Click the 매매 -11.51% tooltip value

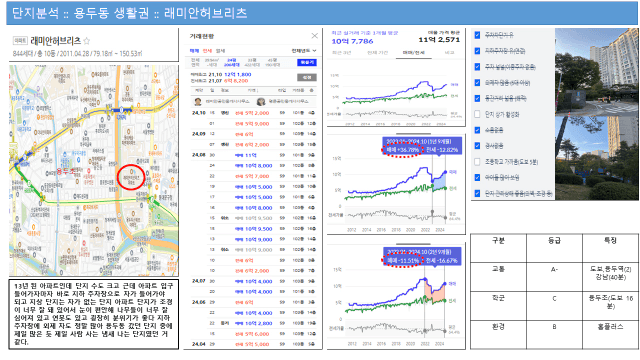[x=403, y=260]
